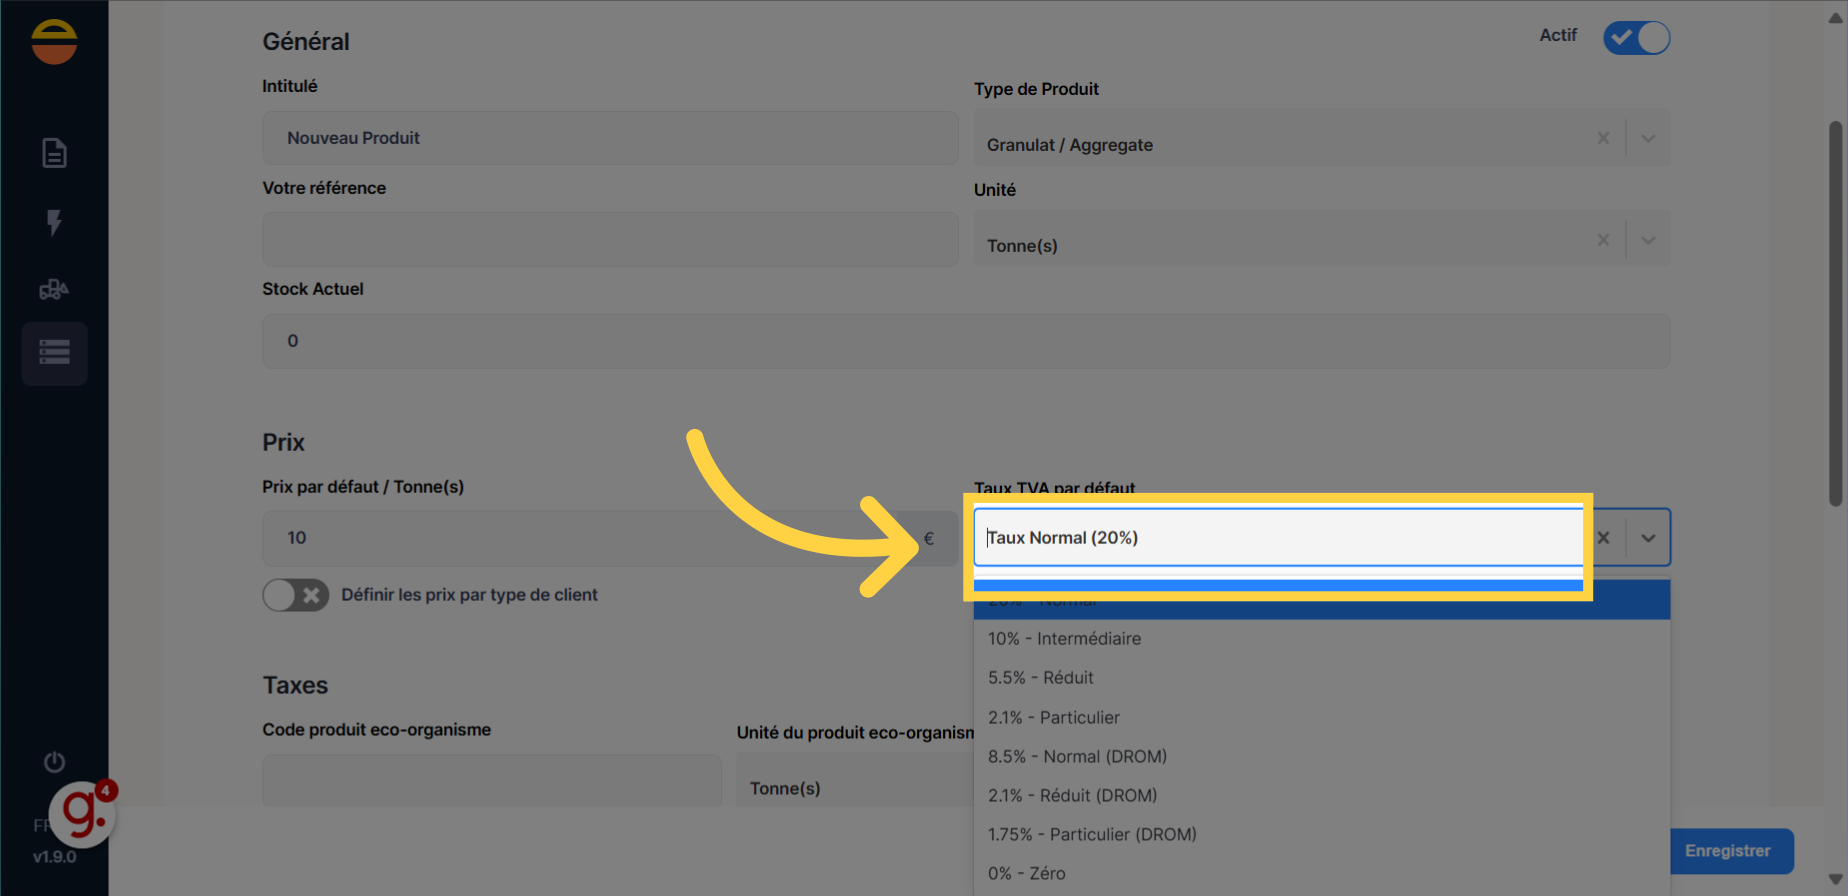The height and width of the screenshot is (896, 1848).
Task: Open the truck deliveries sidebar icon
Action: pyautogui.click(x=54, y=290)
